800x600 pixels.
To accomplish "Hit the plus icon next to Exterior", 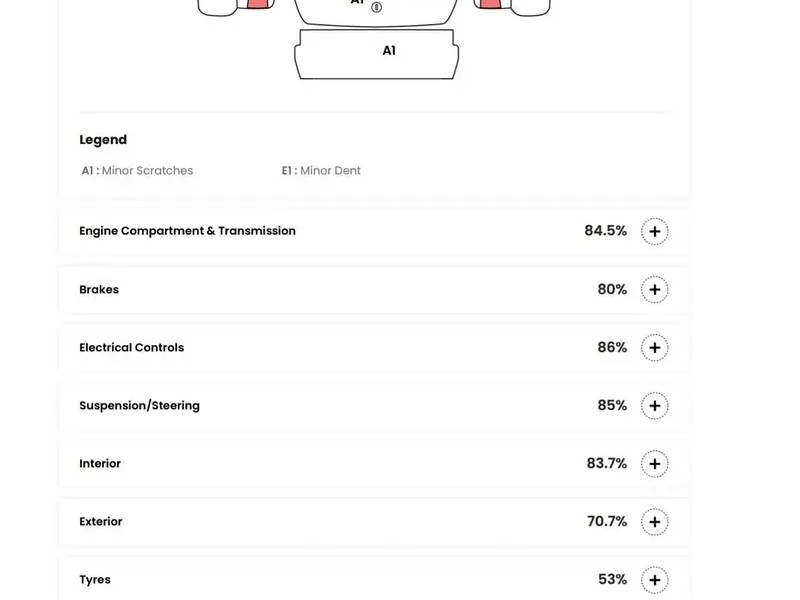I will [654, 522].
